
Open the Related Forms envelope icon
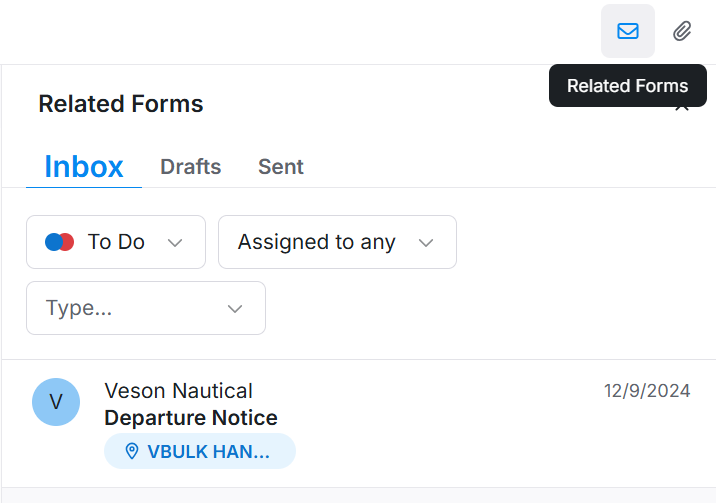pyautogui.click(x=627, y=31)
